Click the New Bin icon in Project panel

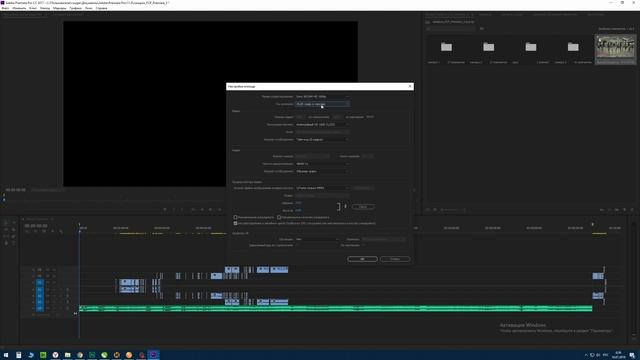point(617,210)
